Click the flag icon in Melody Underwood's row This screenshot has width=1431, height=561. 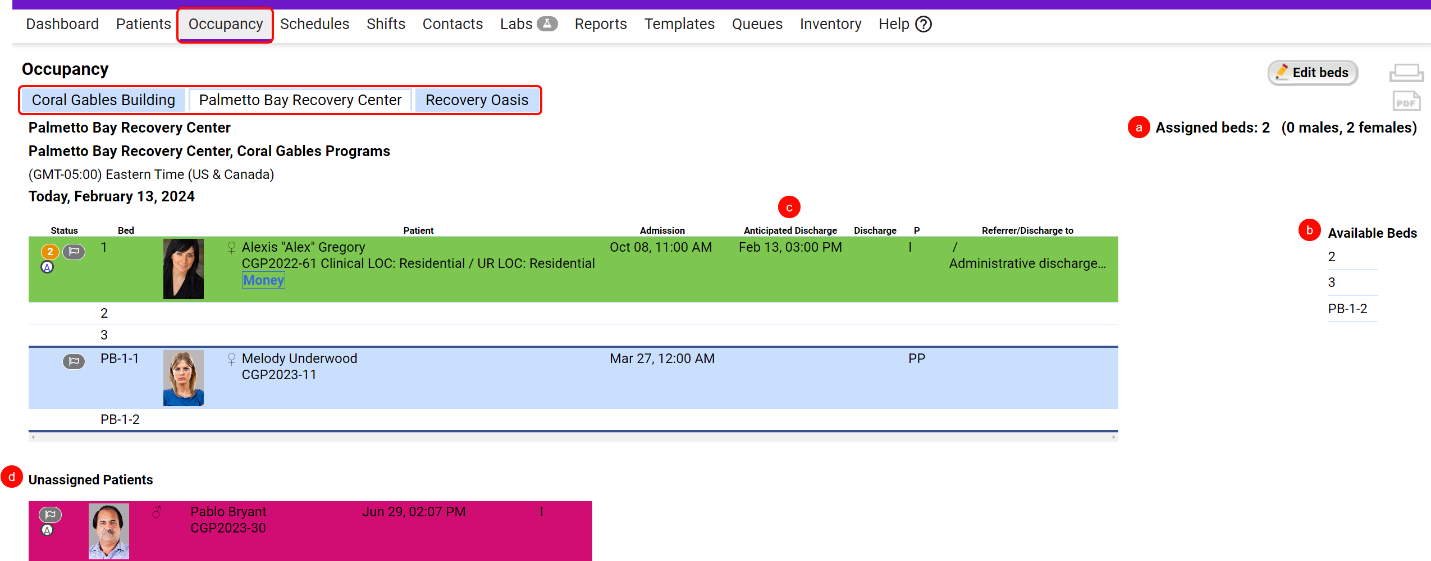coord(74,361)
